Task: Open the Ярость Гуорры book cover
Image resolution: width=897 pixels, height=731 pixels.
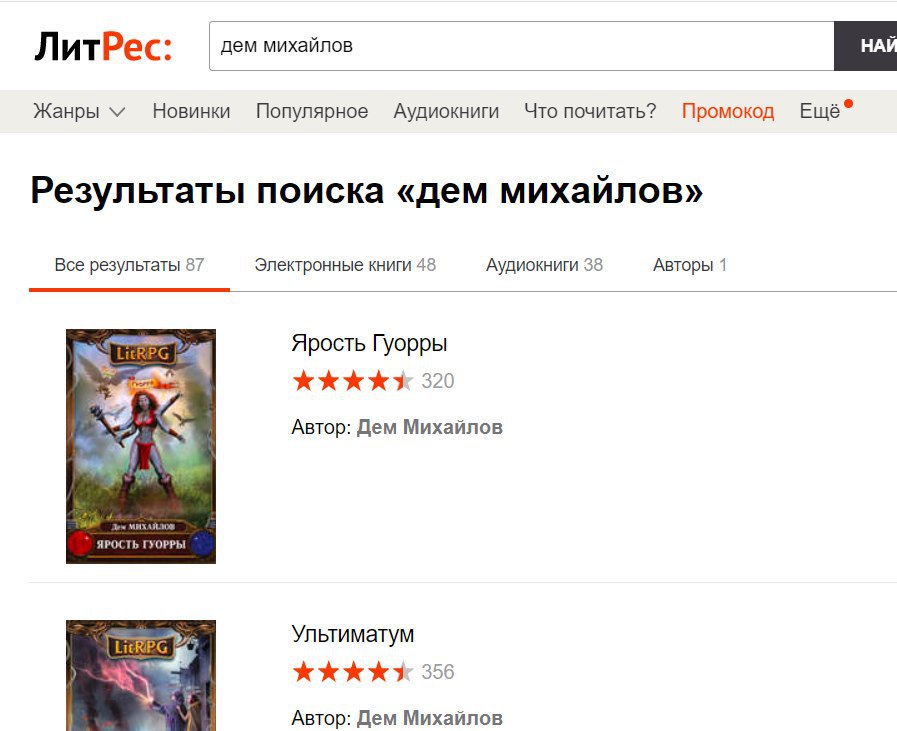Action: [141, 446]
